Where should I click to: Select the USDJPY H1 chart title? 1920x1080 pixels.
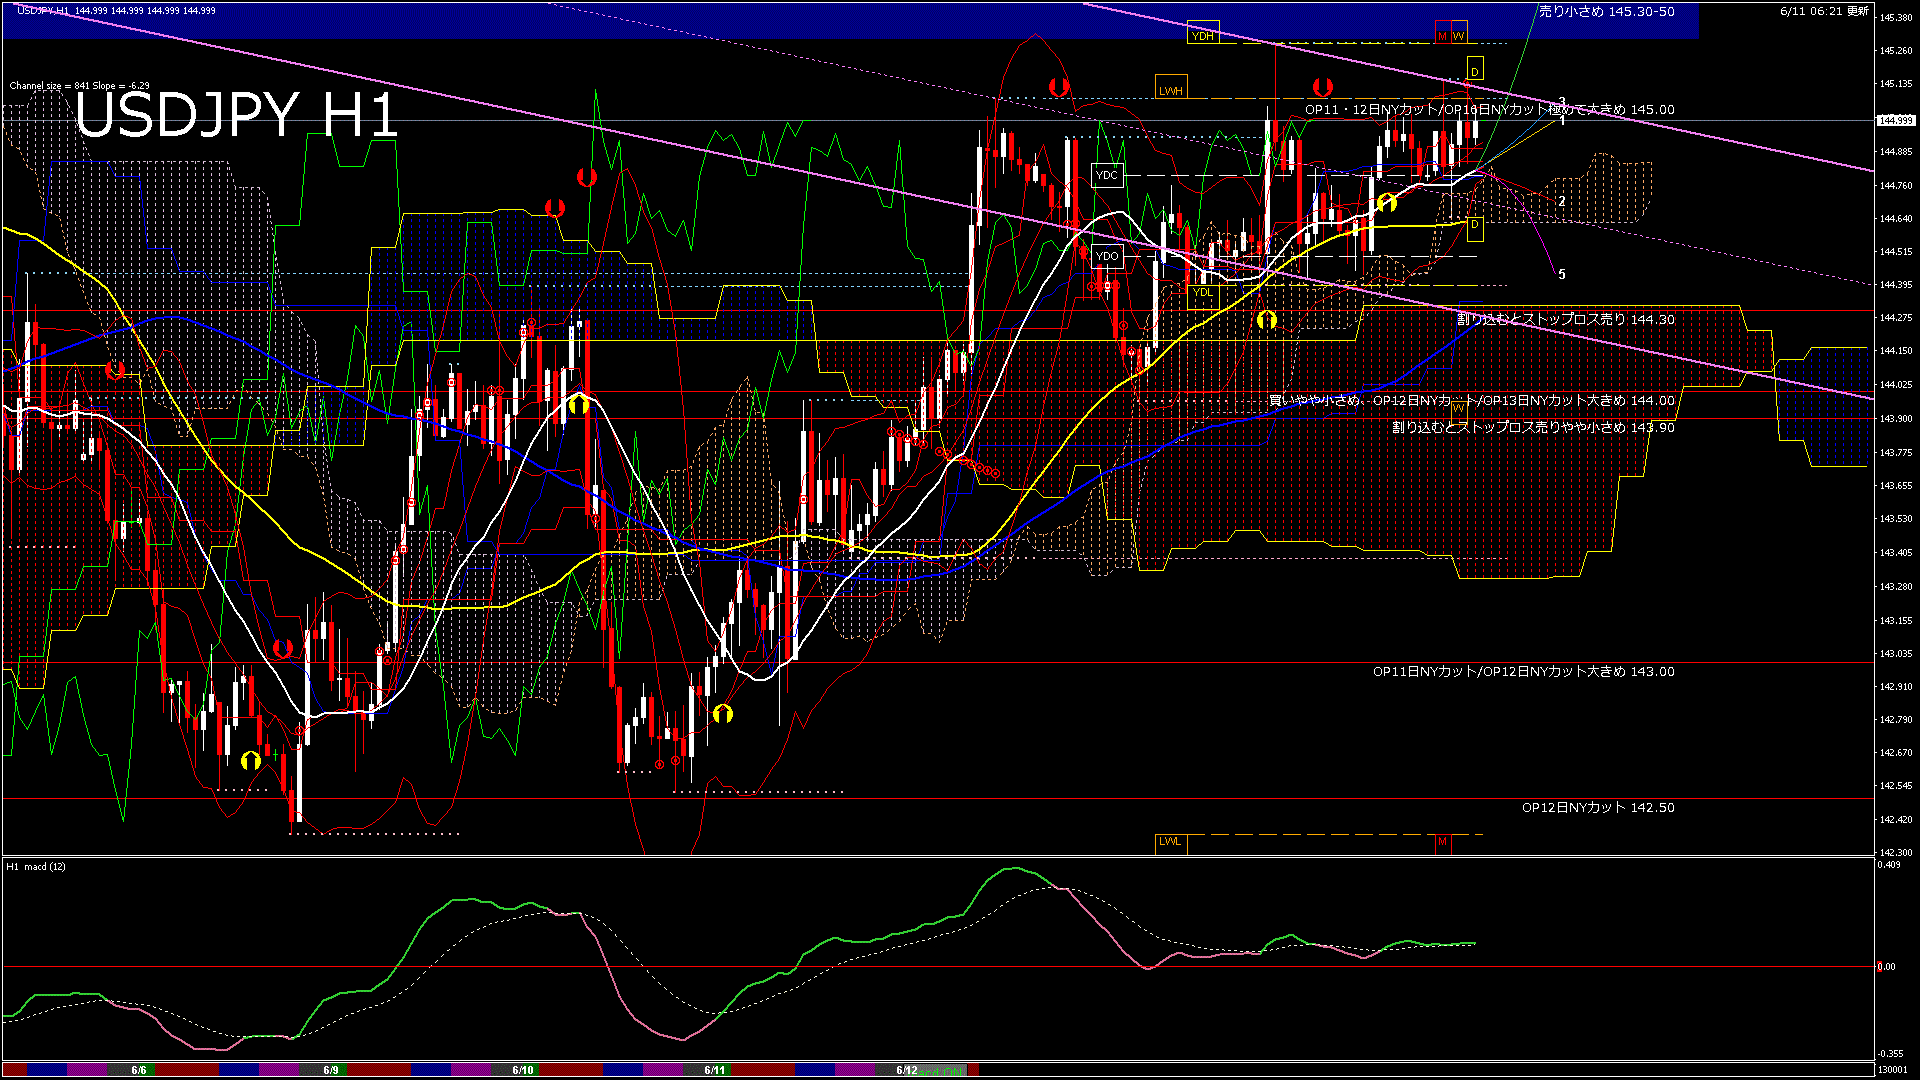click(237, 114)
